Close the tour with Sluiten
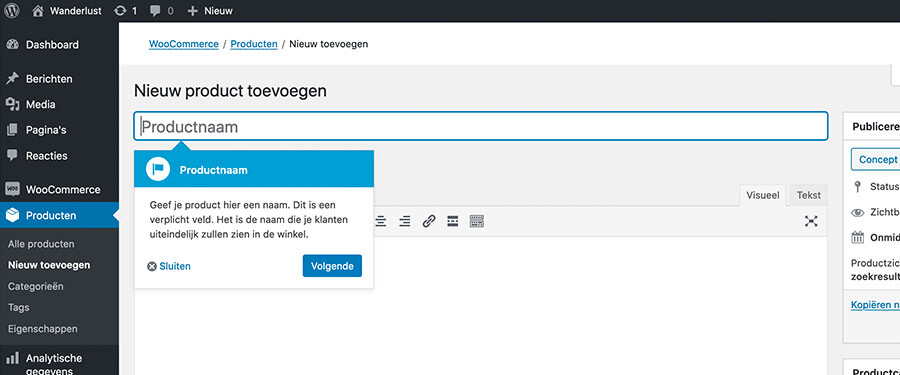The image size is (900, 375). tap(169, 266)
